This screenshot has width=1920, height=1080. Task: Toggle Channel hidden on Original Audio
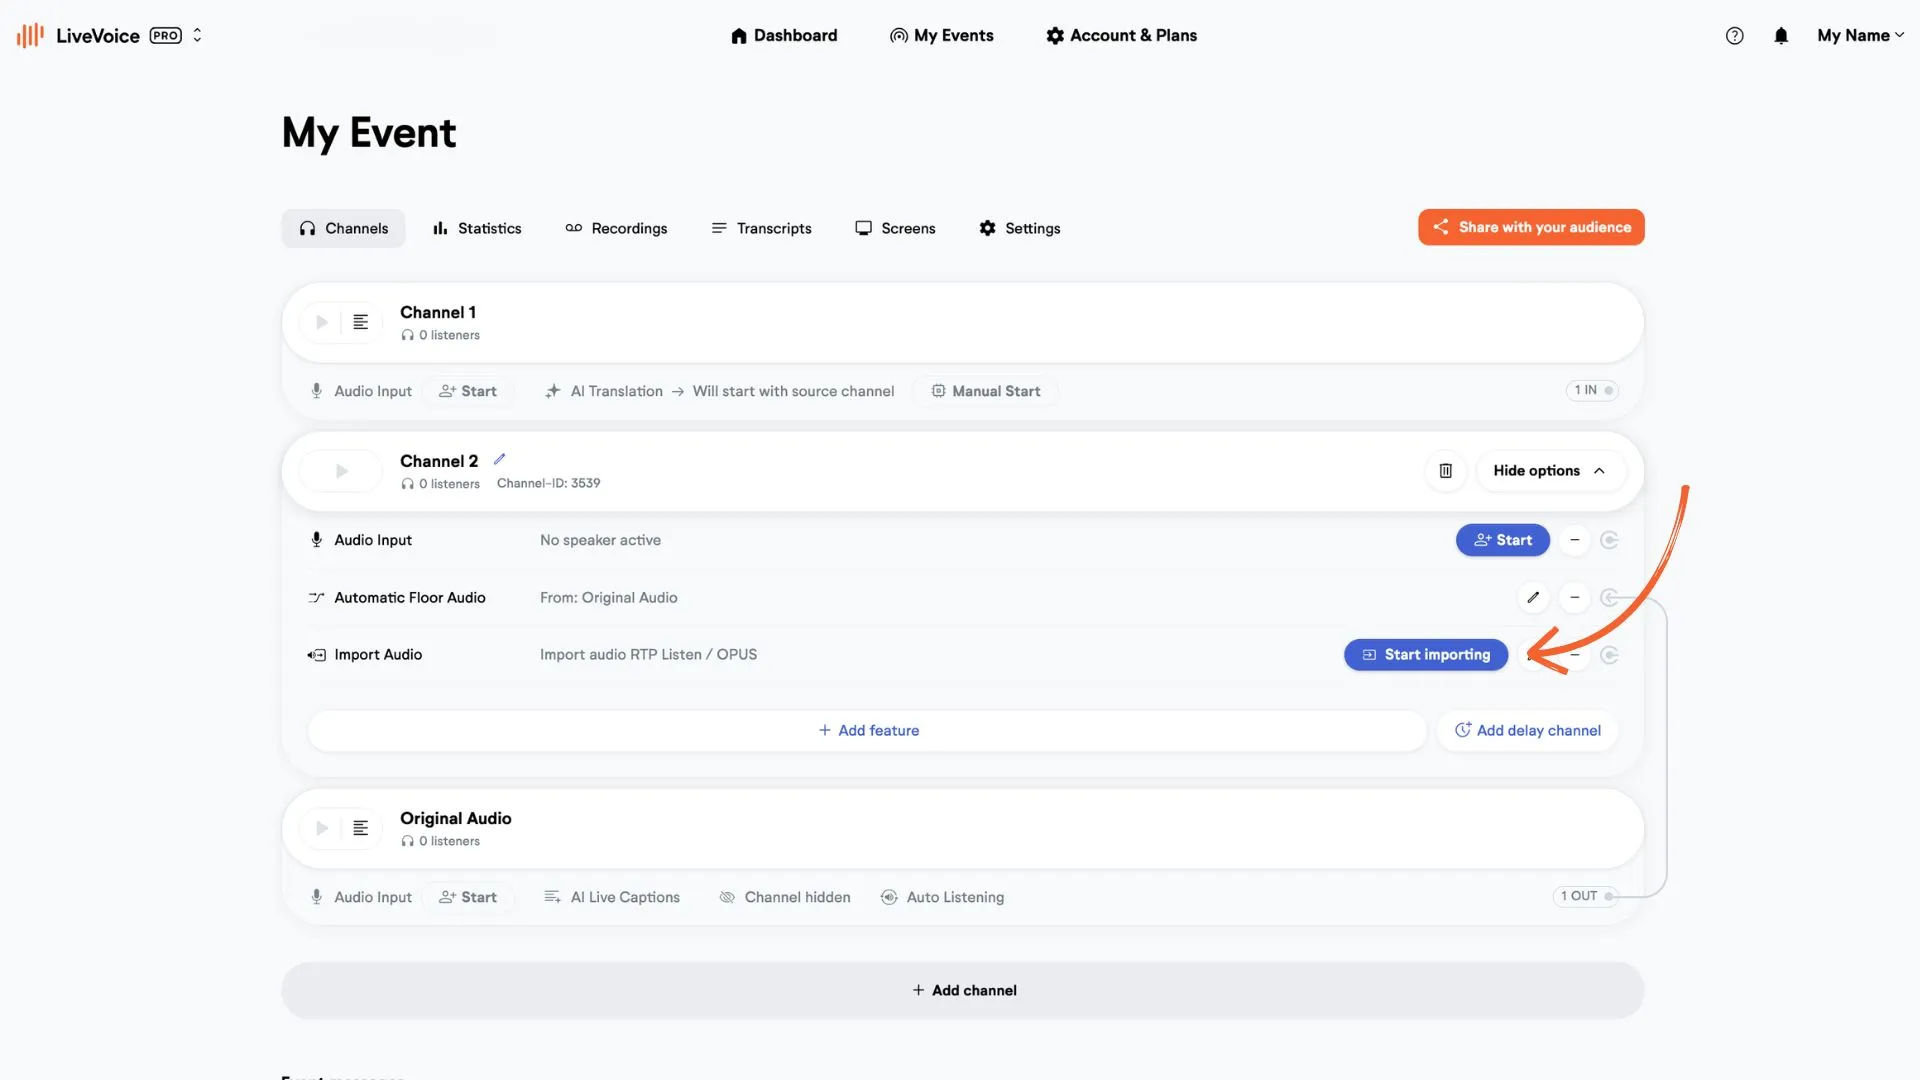[785, 897]
